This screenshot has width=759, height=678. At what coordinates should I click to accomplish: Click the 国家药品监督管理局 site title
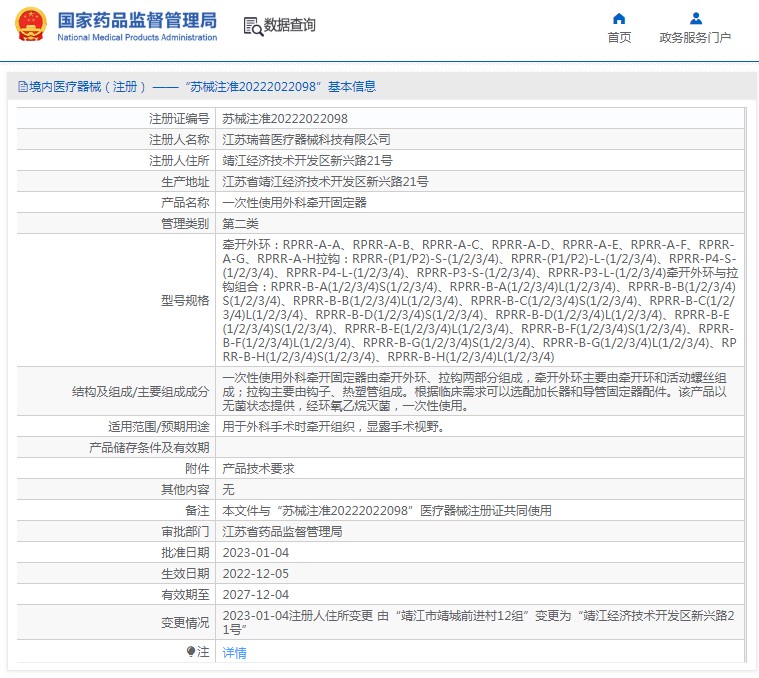[x=137, y=20]
